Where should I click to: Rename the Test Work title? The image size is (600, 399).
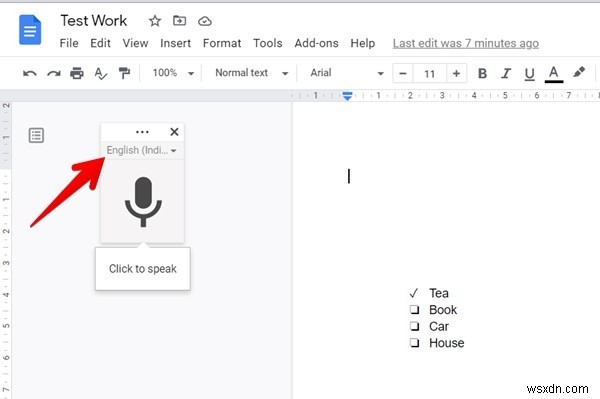click(x=94, y=21)
